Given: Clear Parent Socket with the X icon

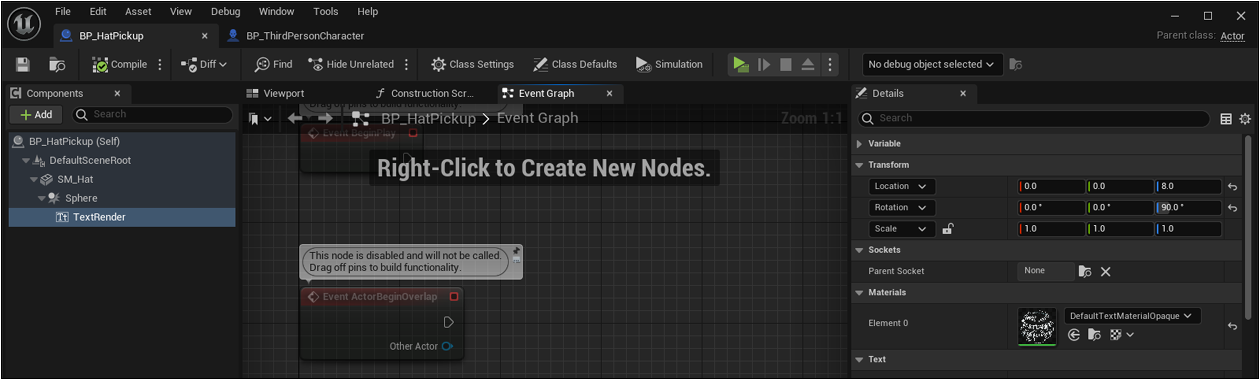Looking at the screenshot, I should [x=1106, y=271].
